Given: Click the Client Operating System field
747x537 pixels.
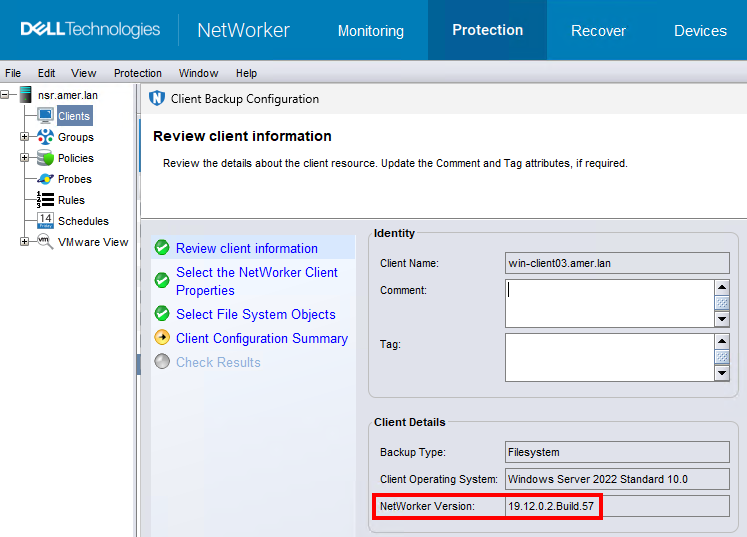Looking at the screenshot, I should (x=617, y=479).
